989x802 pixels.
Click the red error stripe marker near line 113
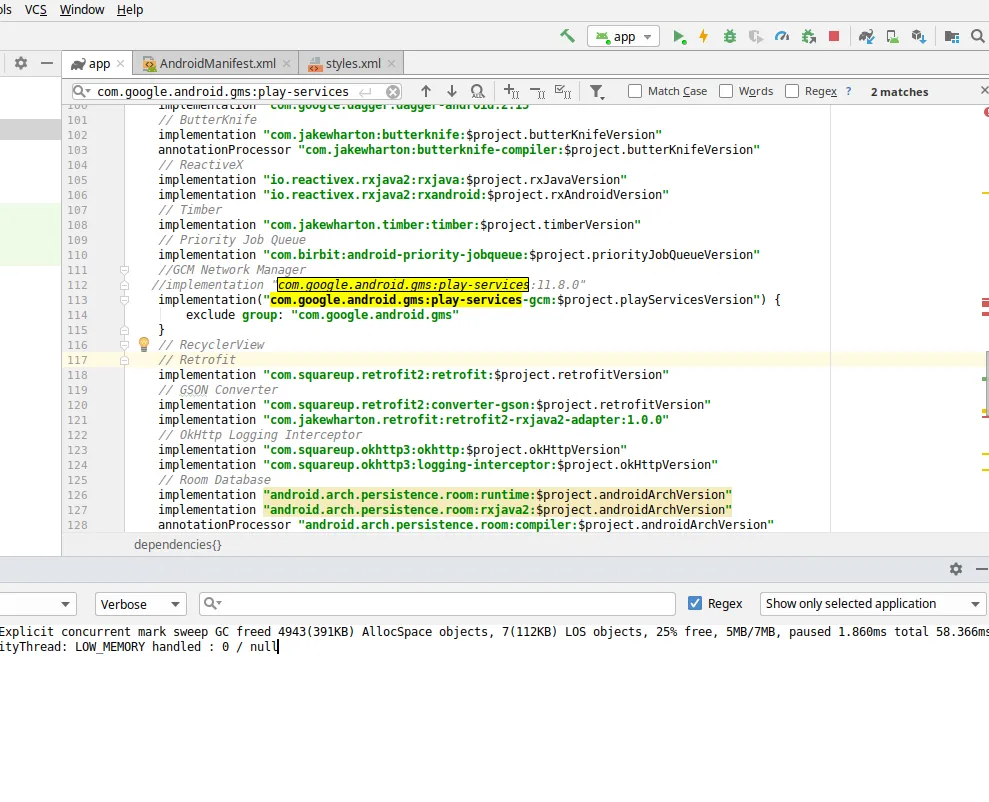click(985, 304)
